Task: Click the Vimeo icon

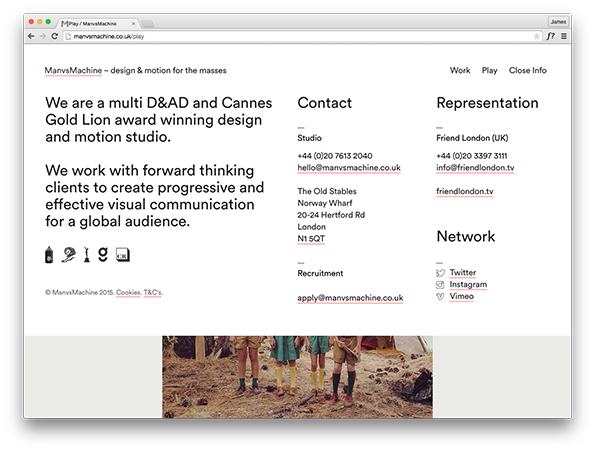Action: tap(440, 296)
